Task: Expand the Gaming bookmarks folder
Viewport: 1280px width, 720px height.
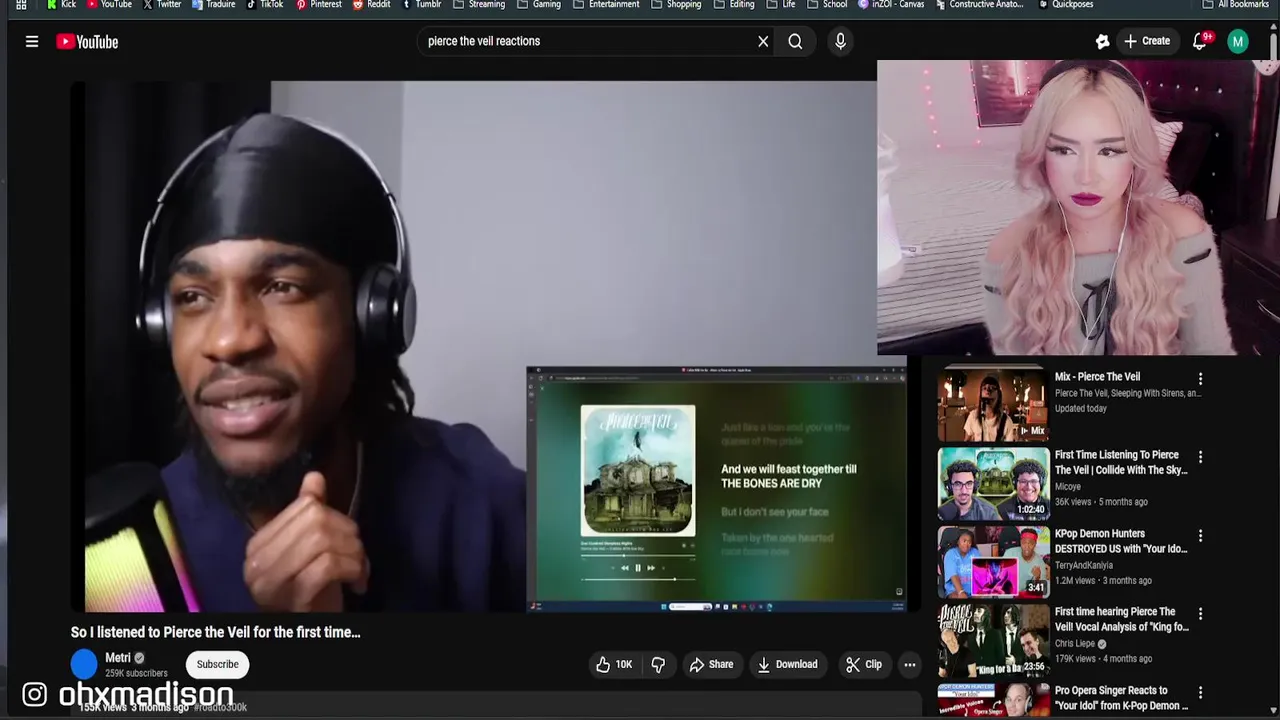Action: tap(539, 5)
